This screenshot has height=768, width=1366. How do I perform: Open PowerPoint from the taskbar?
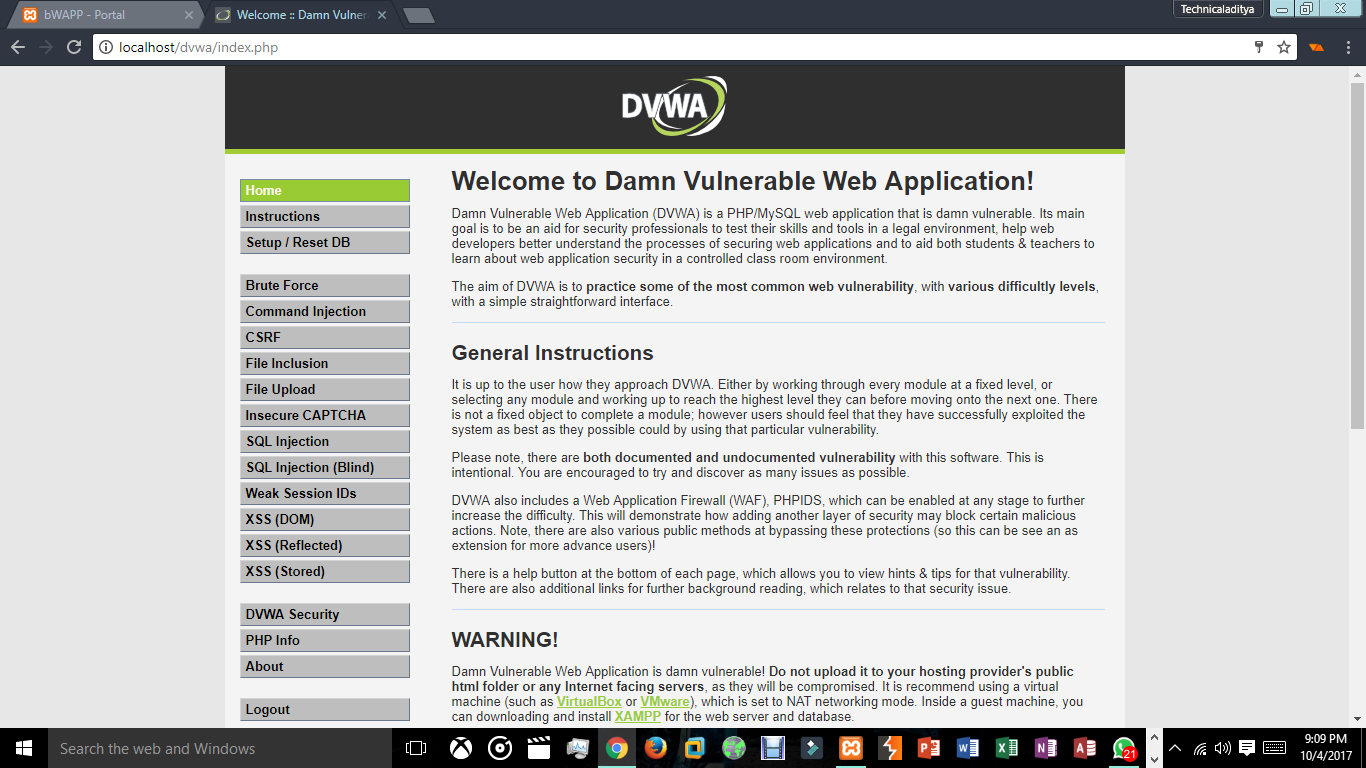(x=929, y=748)
